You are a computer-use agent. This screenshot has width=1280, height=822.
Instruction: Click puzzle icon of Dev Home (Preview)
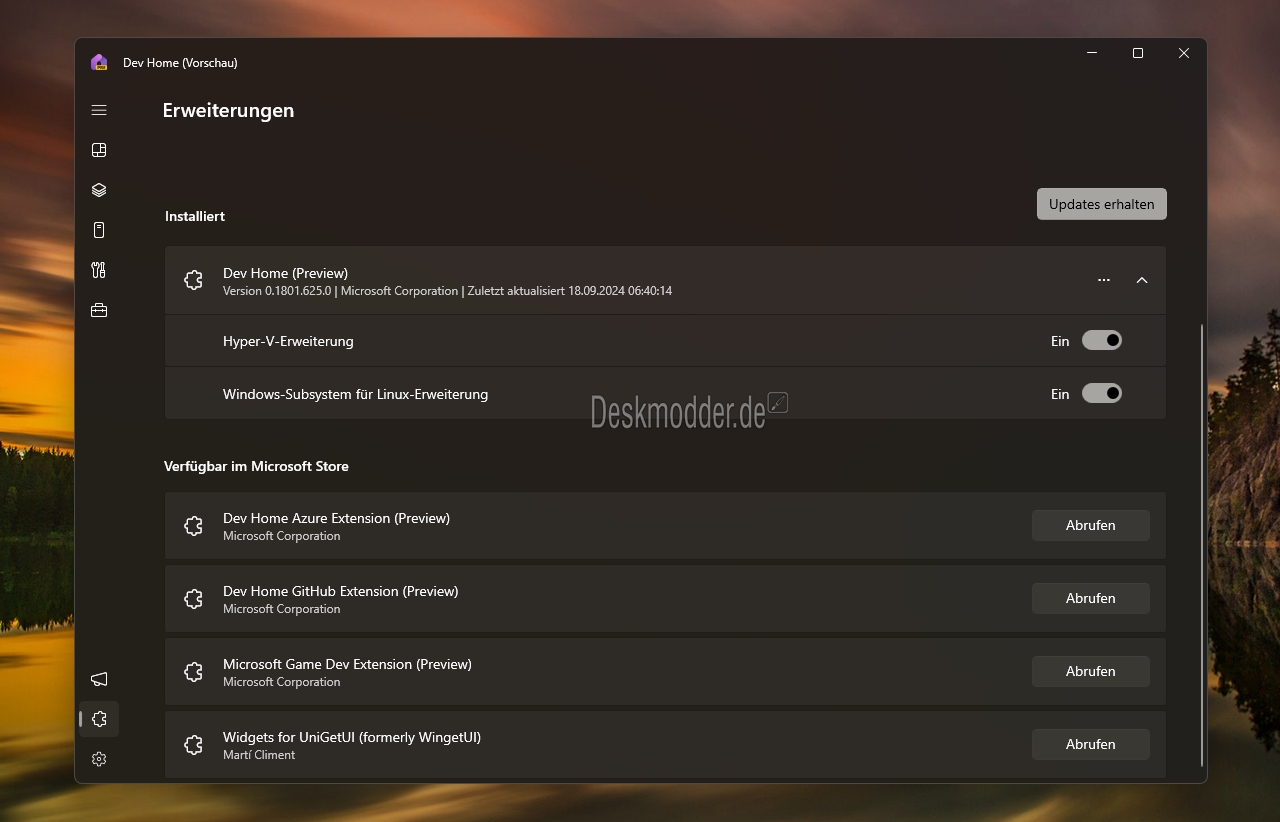(x=194, y=280)
